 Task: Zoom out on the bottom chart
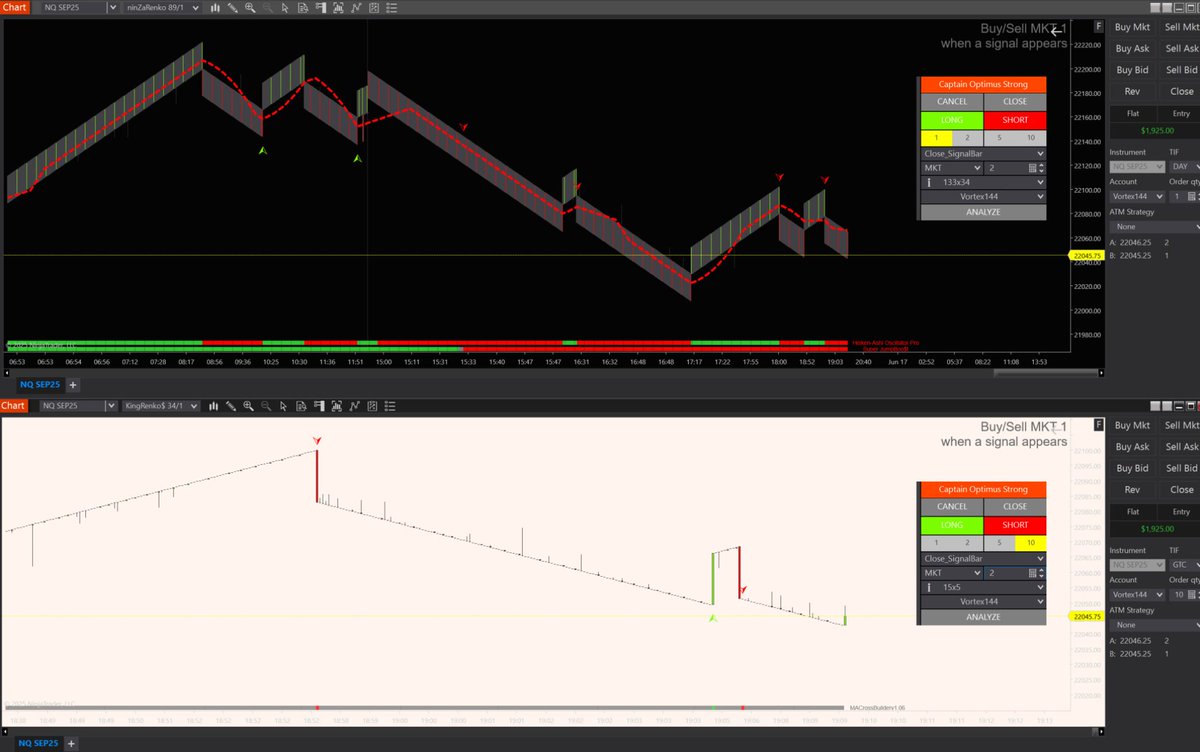pos(266,406)
